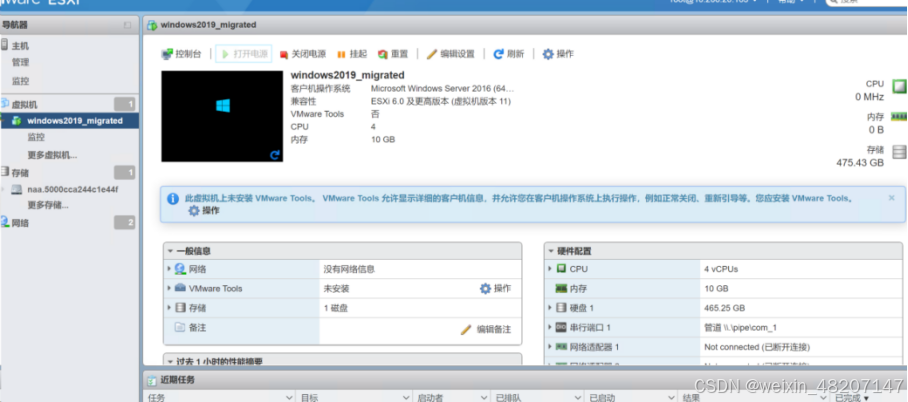Viewport: 908px width, 402px height.
Task: Sort by the 结果 column header
Action: (x=753, y=397)
